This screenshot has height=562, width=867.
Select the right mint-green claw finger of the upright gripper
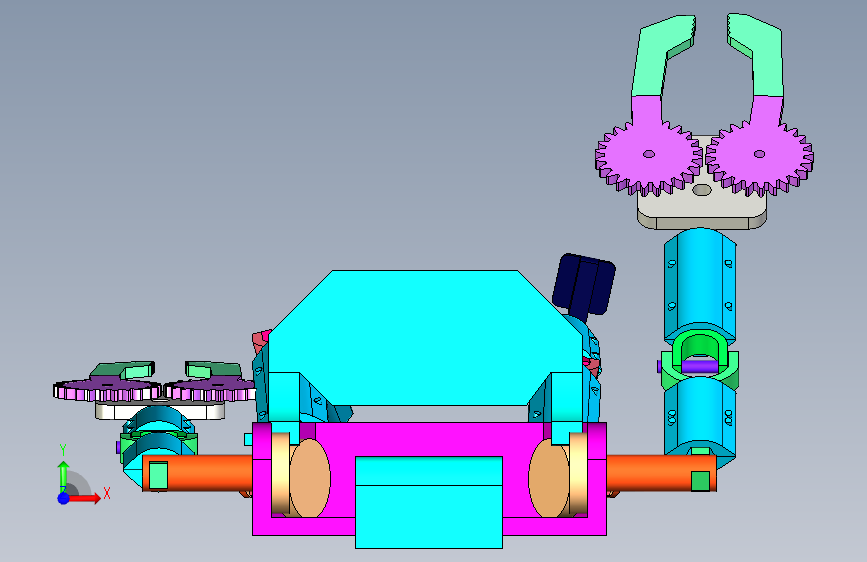(x=756, y=56)
